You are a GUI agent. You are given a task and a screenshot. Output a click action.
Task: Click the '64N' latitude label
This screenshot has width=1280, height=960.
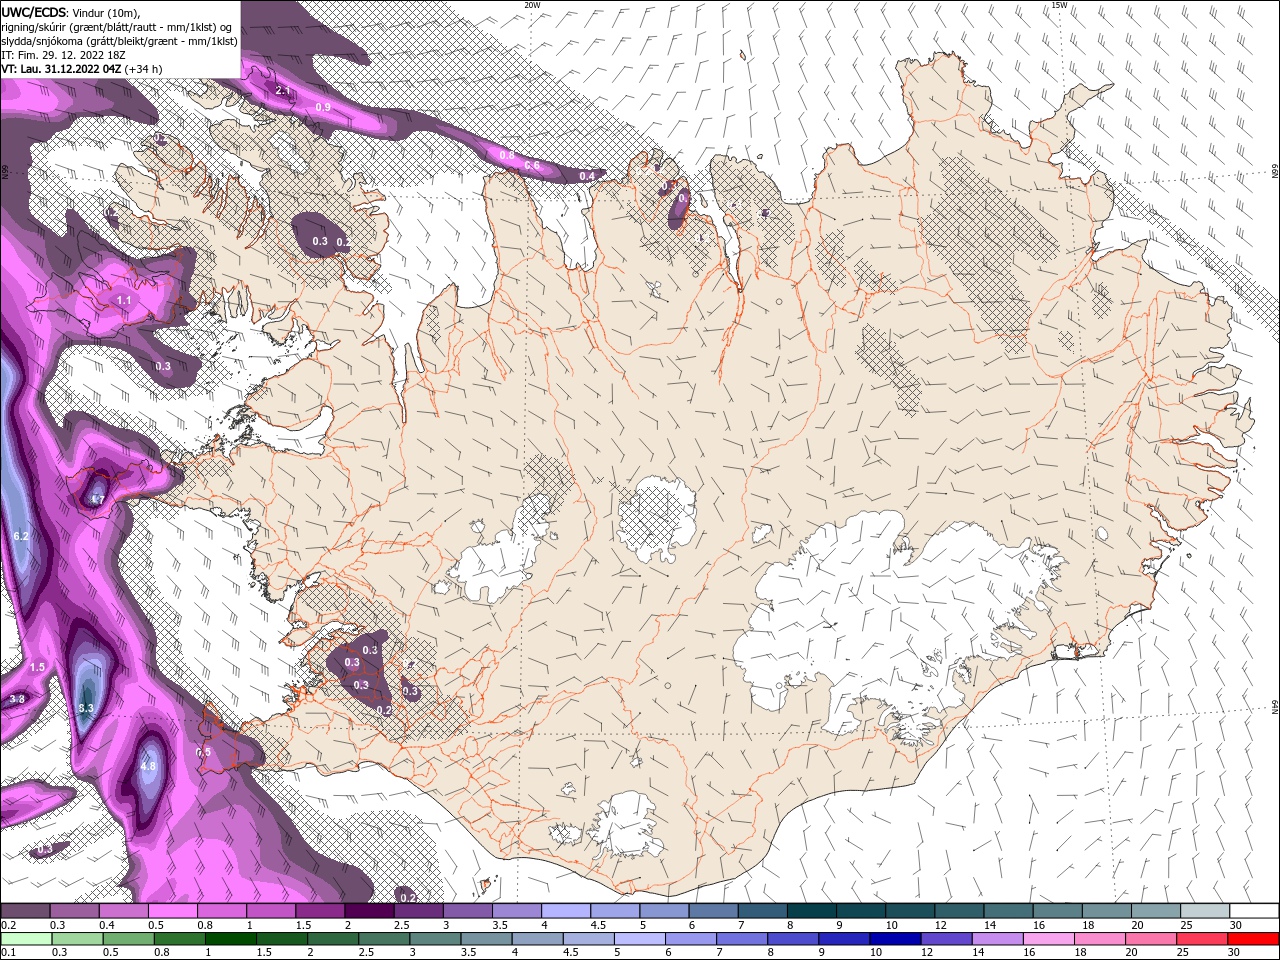(x=1275, y=707)
